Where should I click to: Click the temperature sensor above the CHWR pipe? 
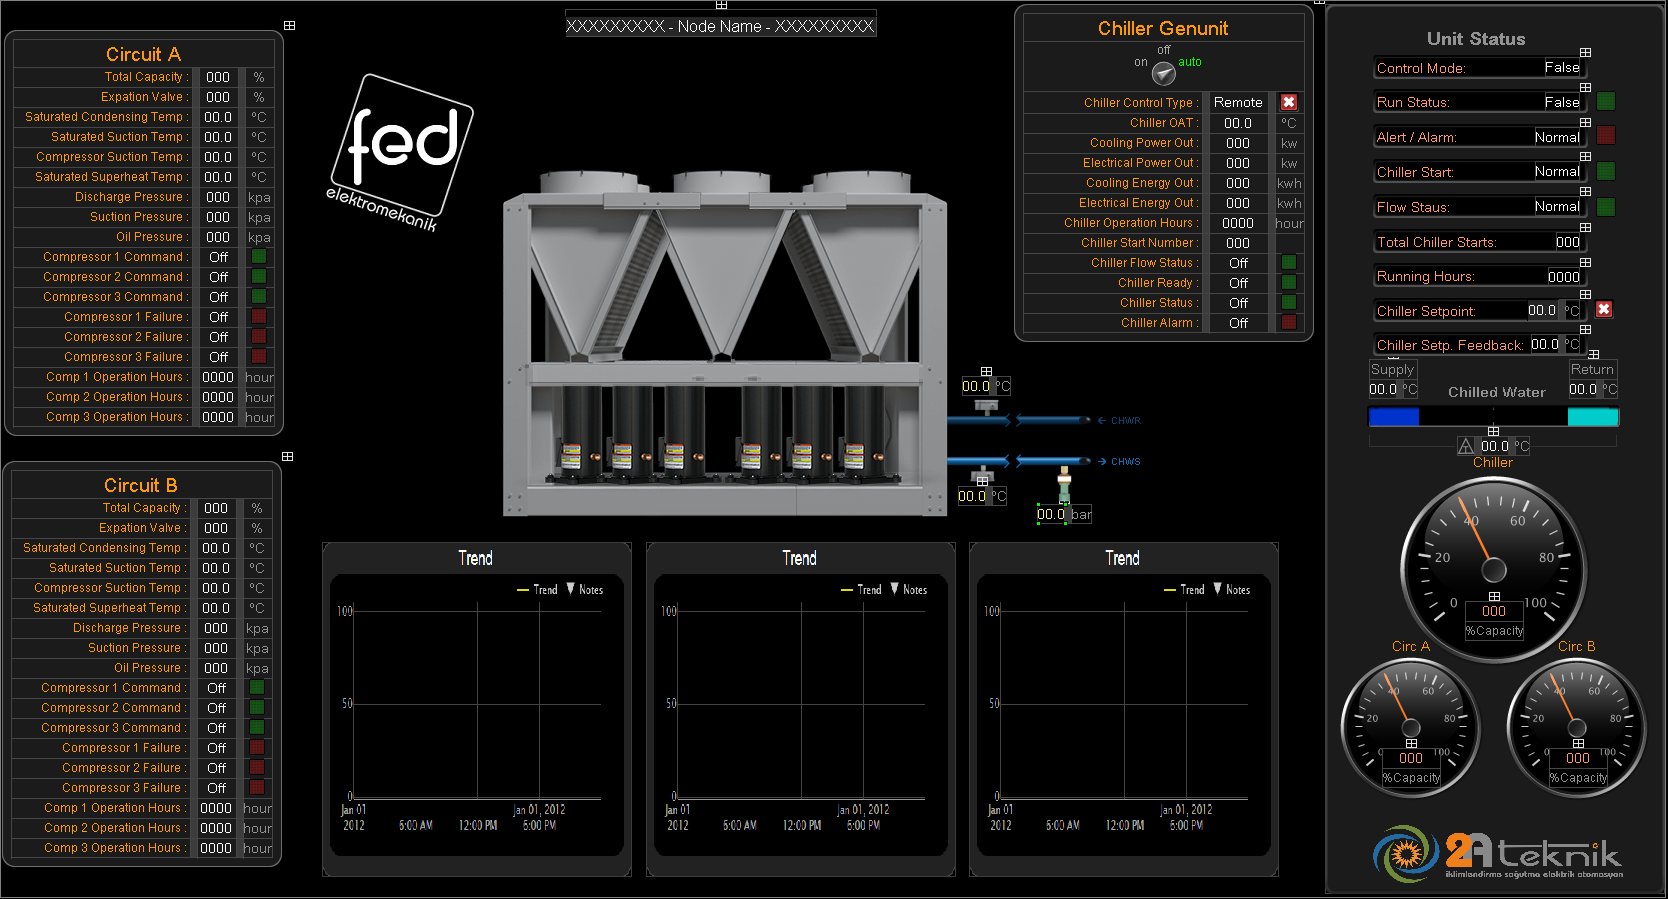click(986, 404)
